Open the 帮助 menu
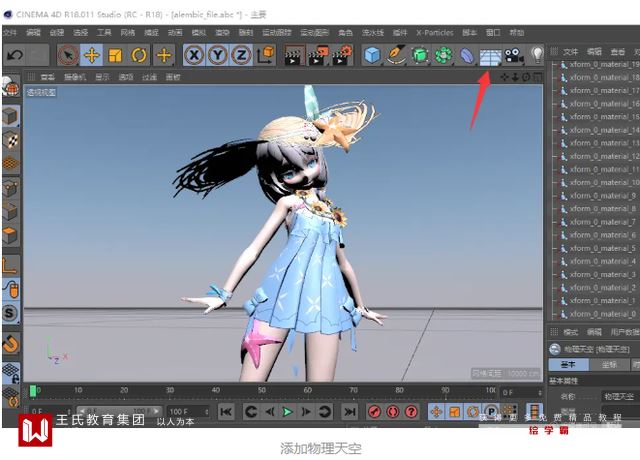Screen dimensions: 640x460 coord(517,32)
